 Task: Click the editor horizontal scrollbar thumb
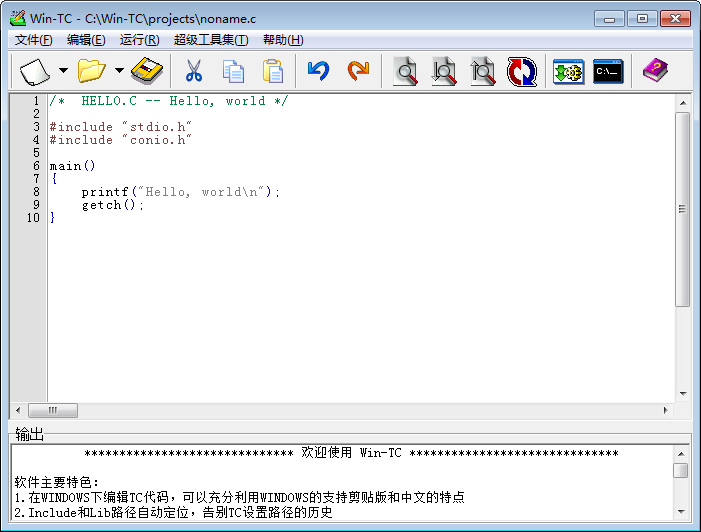(53, 410)
